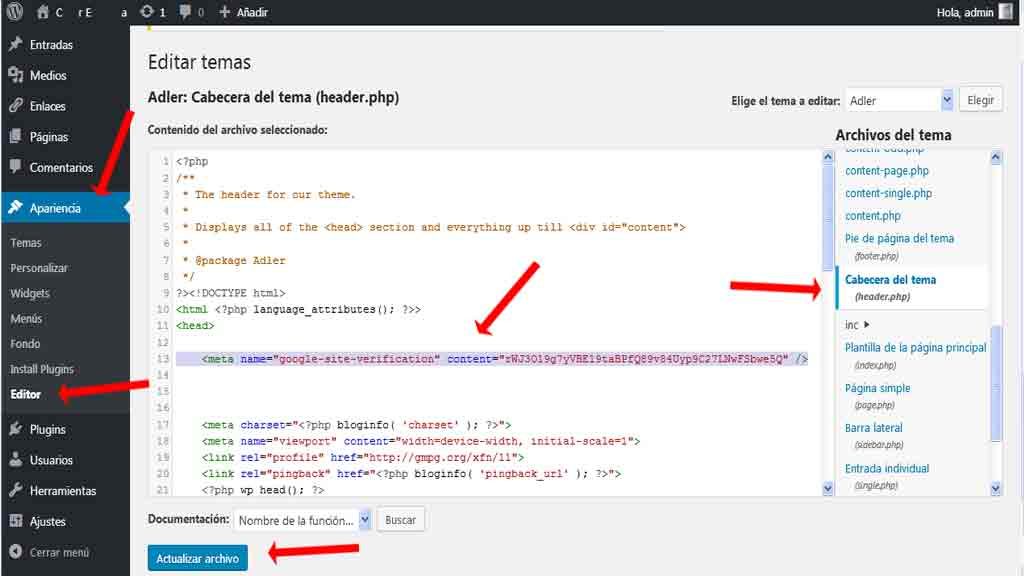Screen dimensions: 1024x576
Task: Click the Buscar button
Action: pos(400,520)
